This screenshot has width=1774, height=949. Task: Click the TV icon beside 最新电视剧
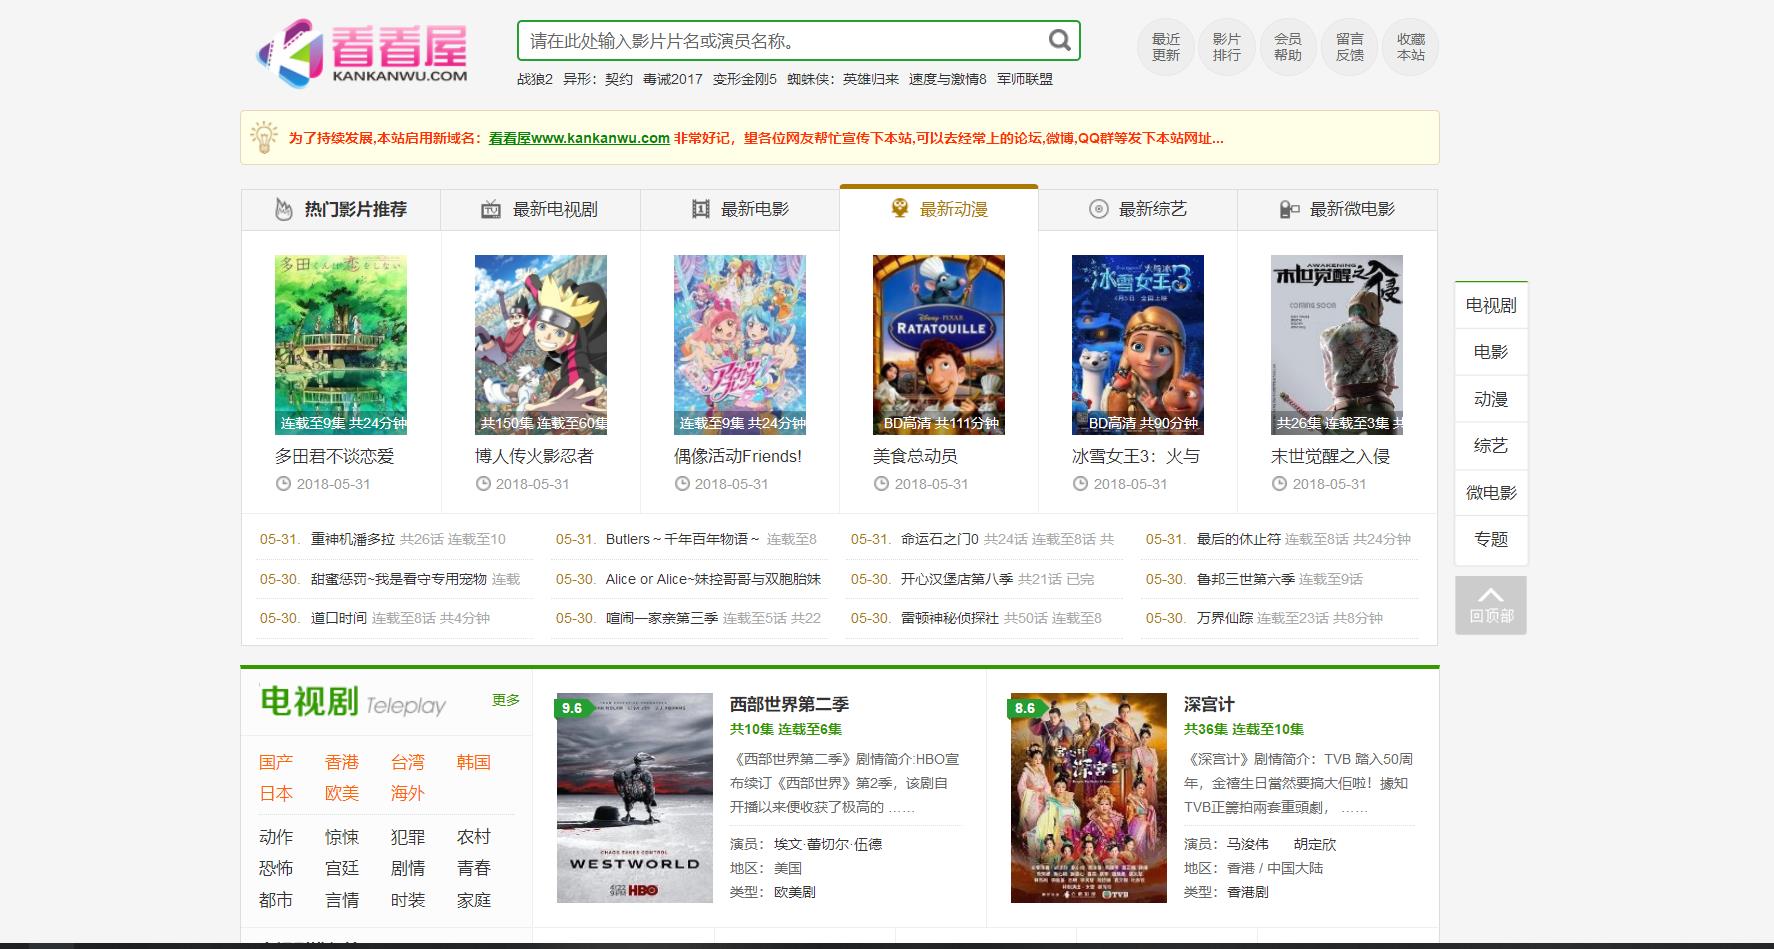(x=491, y=209)
